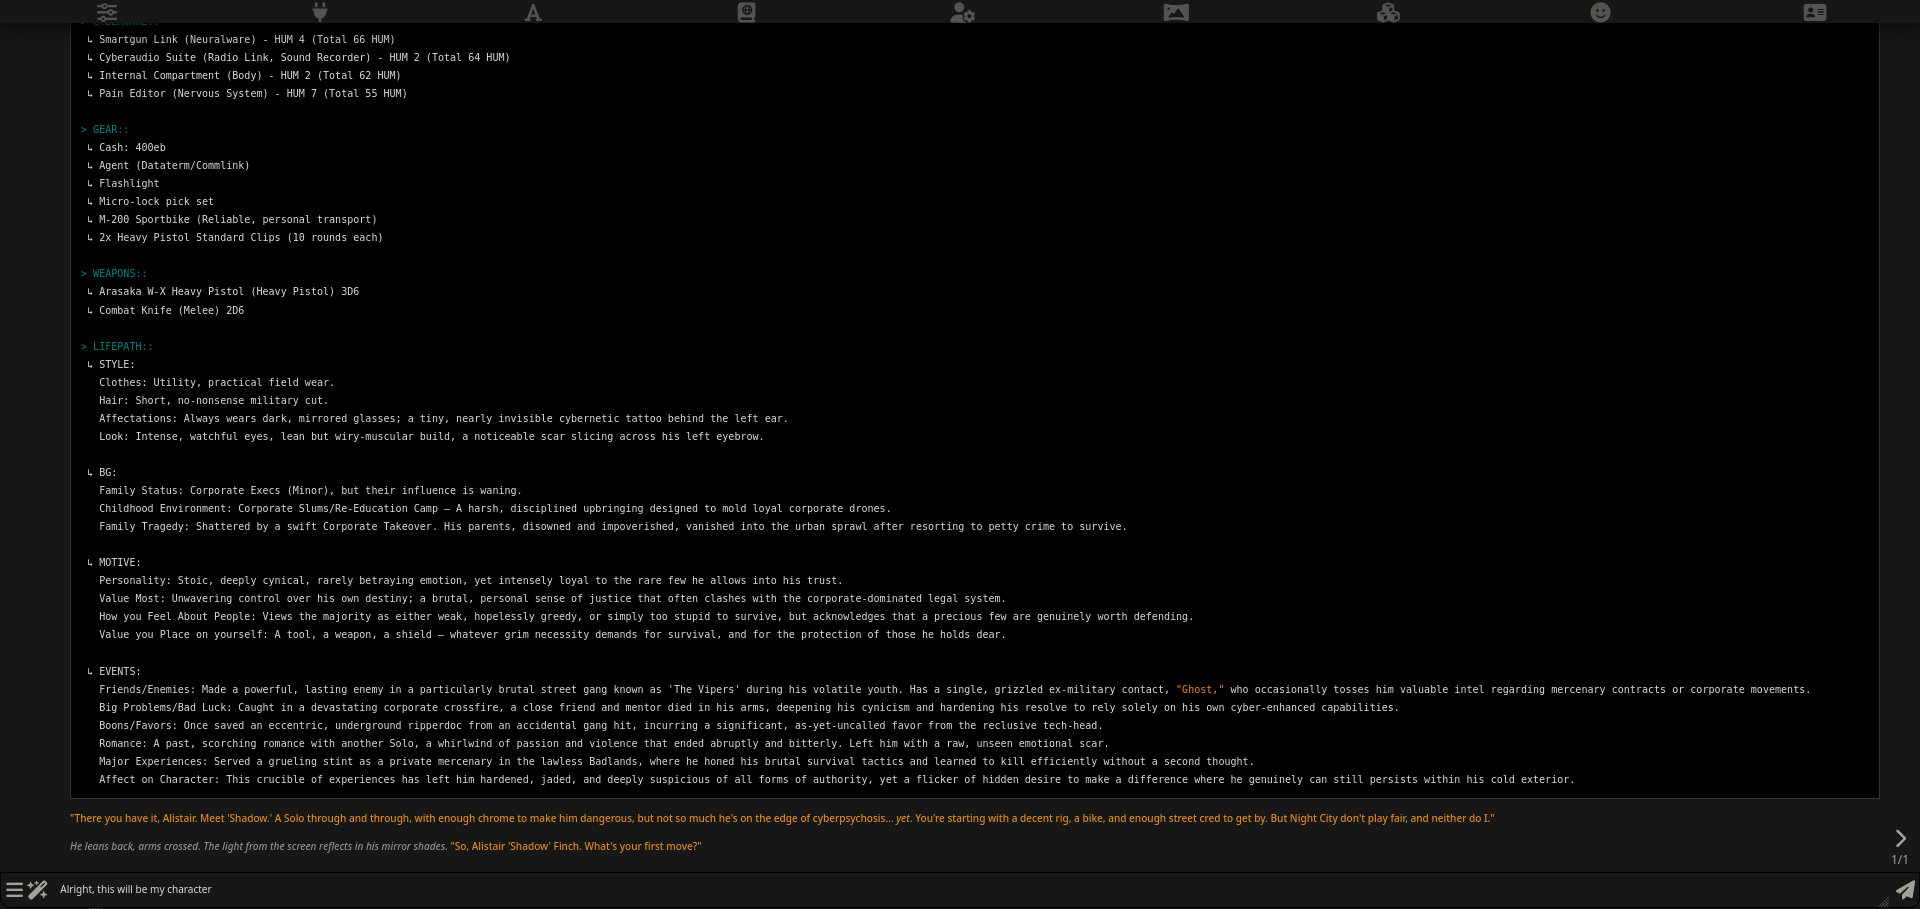This screenshot has width=1920, height=909.
Task: Click 'Hair: Short, no-nonsense military cut' line
Action: [x=213, y=401]
